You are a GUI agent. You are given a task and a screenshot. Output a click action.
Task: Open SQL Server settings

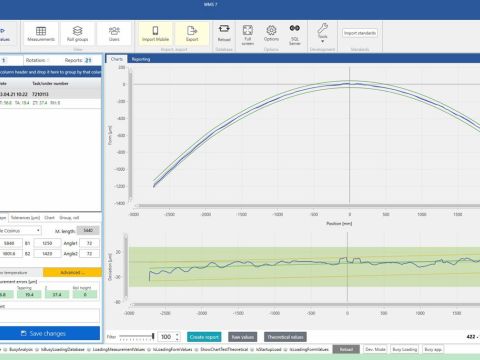click(295, 34)
